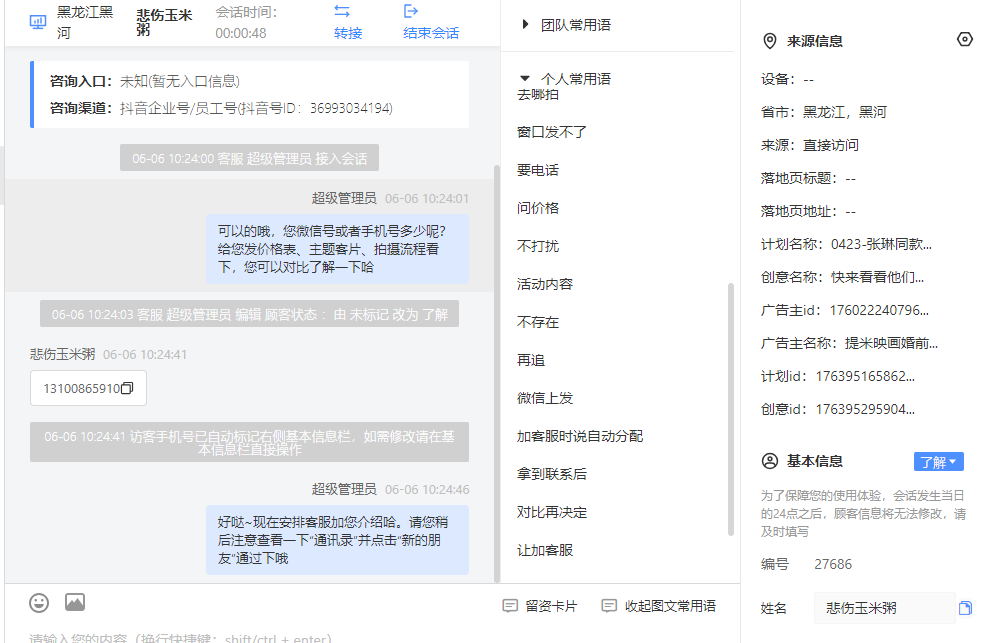Viewport: 993px width, 643px height.
Task: Click the 计划id 176395165862 value
Action: coord(865,376)
